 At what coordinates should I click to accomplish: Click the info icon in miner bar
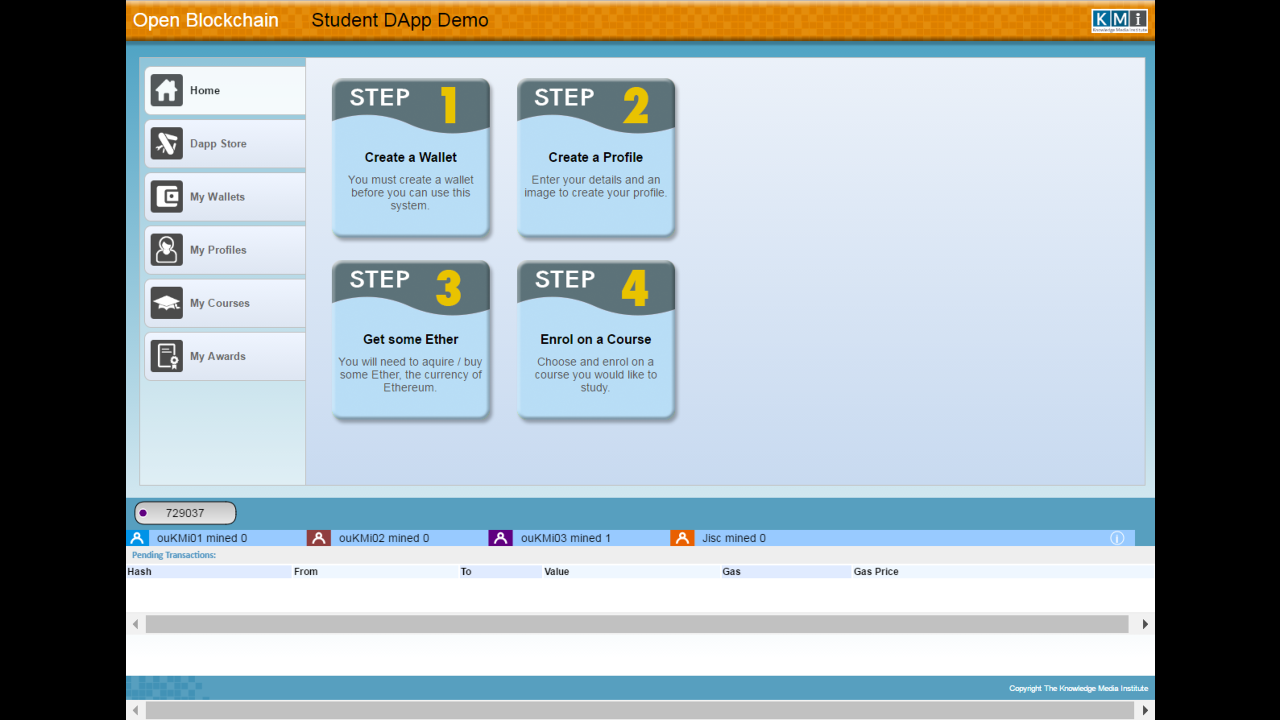pyautogui.click(x=1117, y=538)
